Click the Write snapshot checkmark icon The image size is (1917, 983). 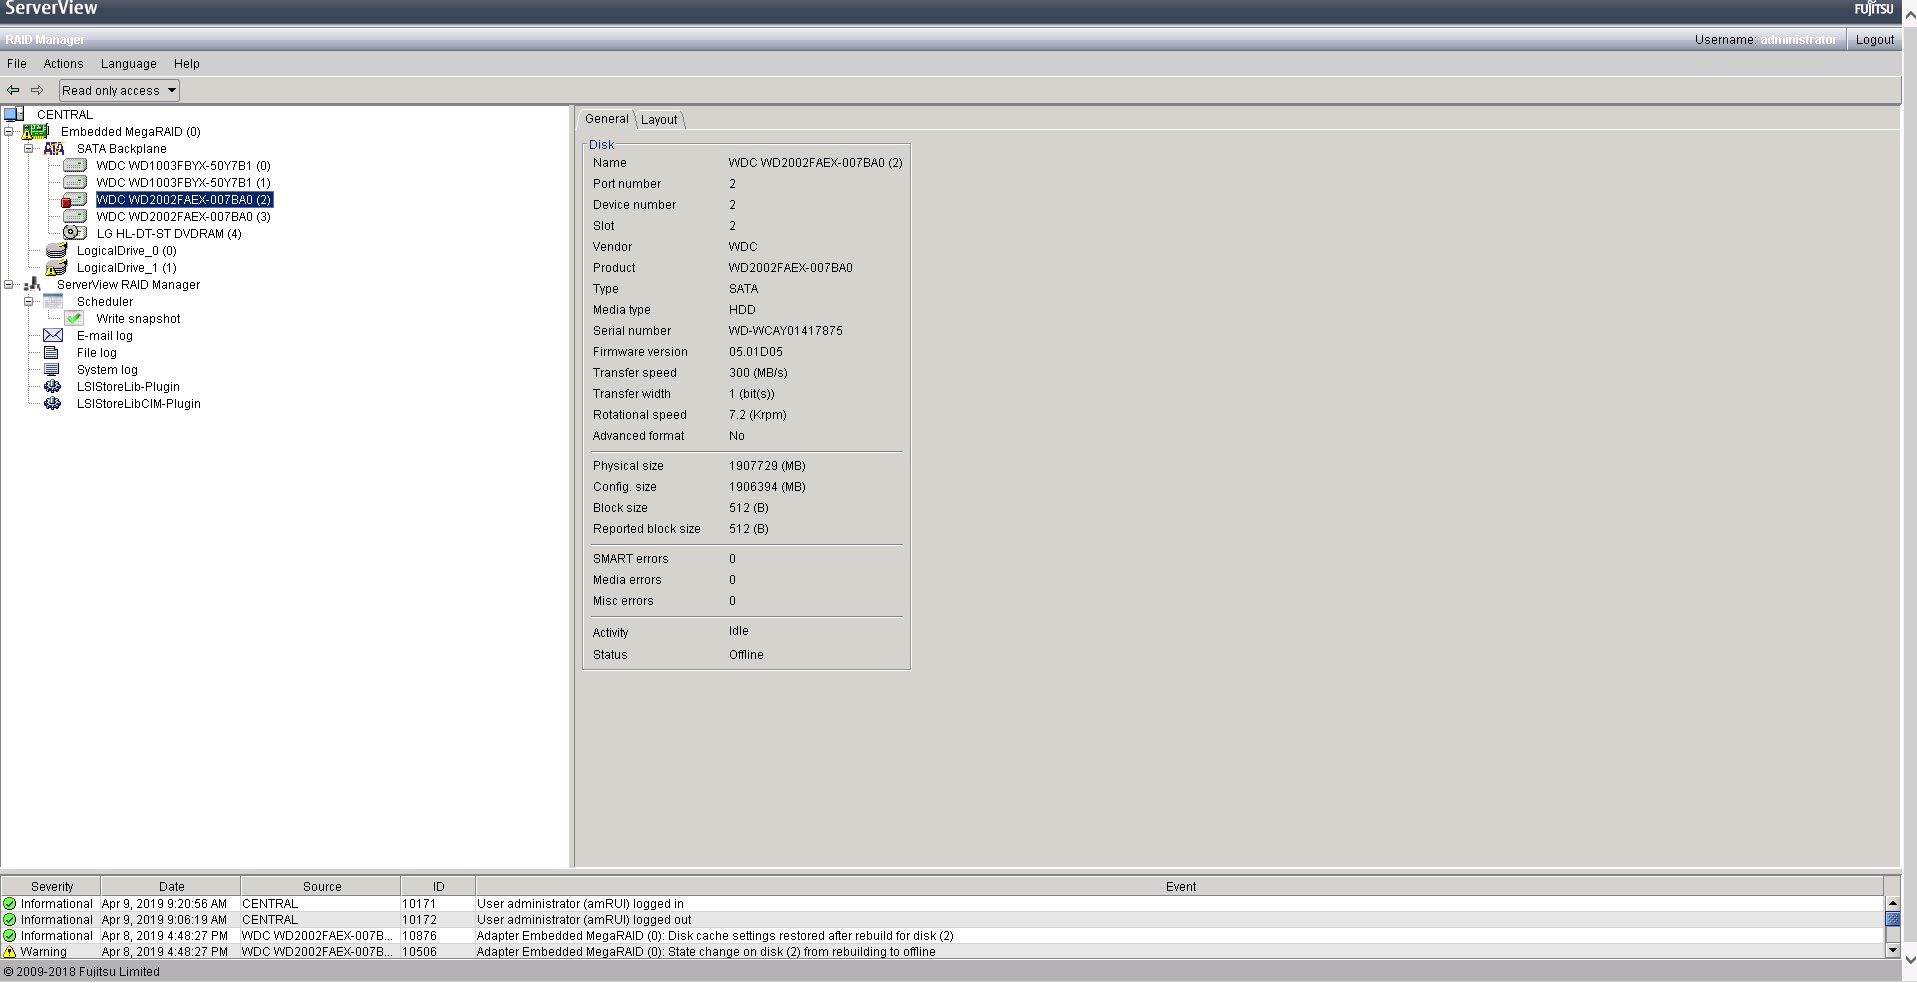[74, 318]
